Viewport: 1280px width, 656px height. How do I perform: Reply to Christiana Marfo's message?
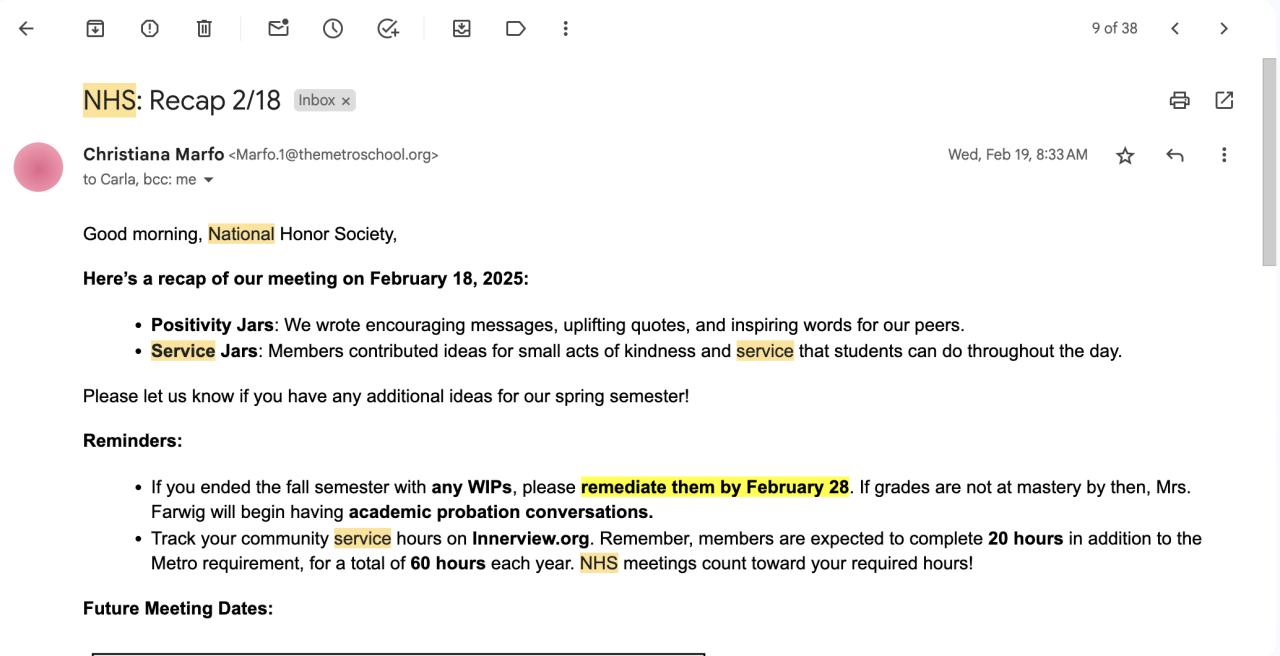coord(1175,155)
